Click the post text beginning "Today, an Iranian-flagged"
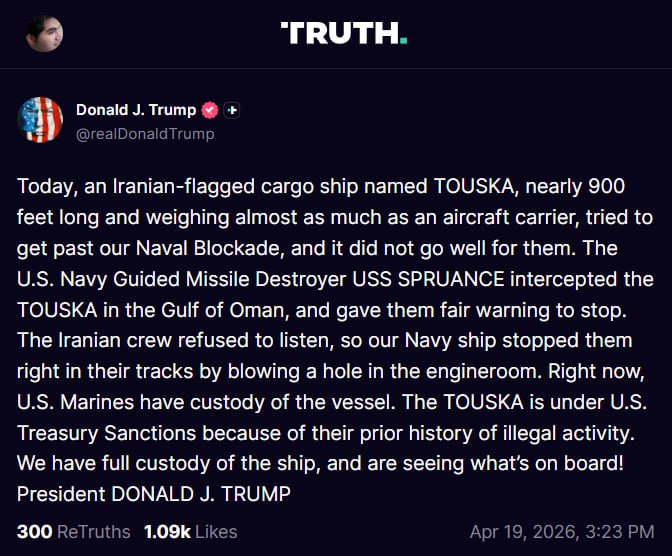 pyautogui.click(x=120, y=187)
